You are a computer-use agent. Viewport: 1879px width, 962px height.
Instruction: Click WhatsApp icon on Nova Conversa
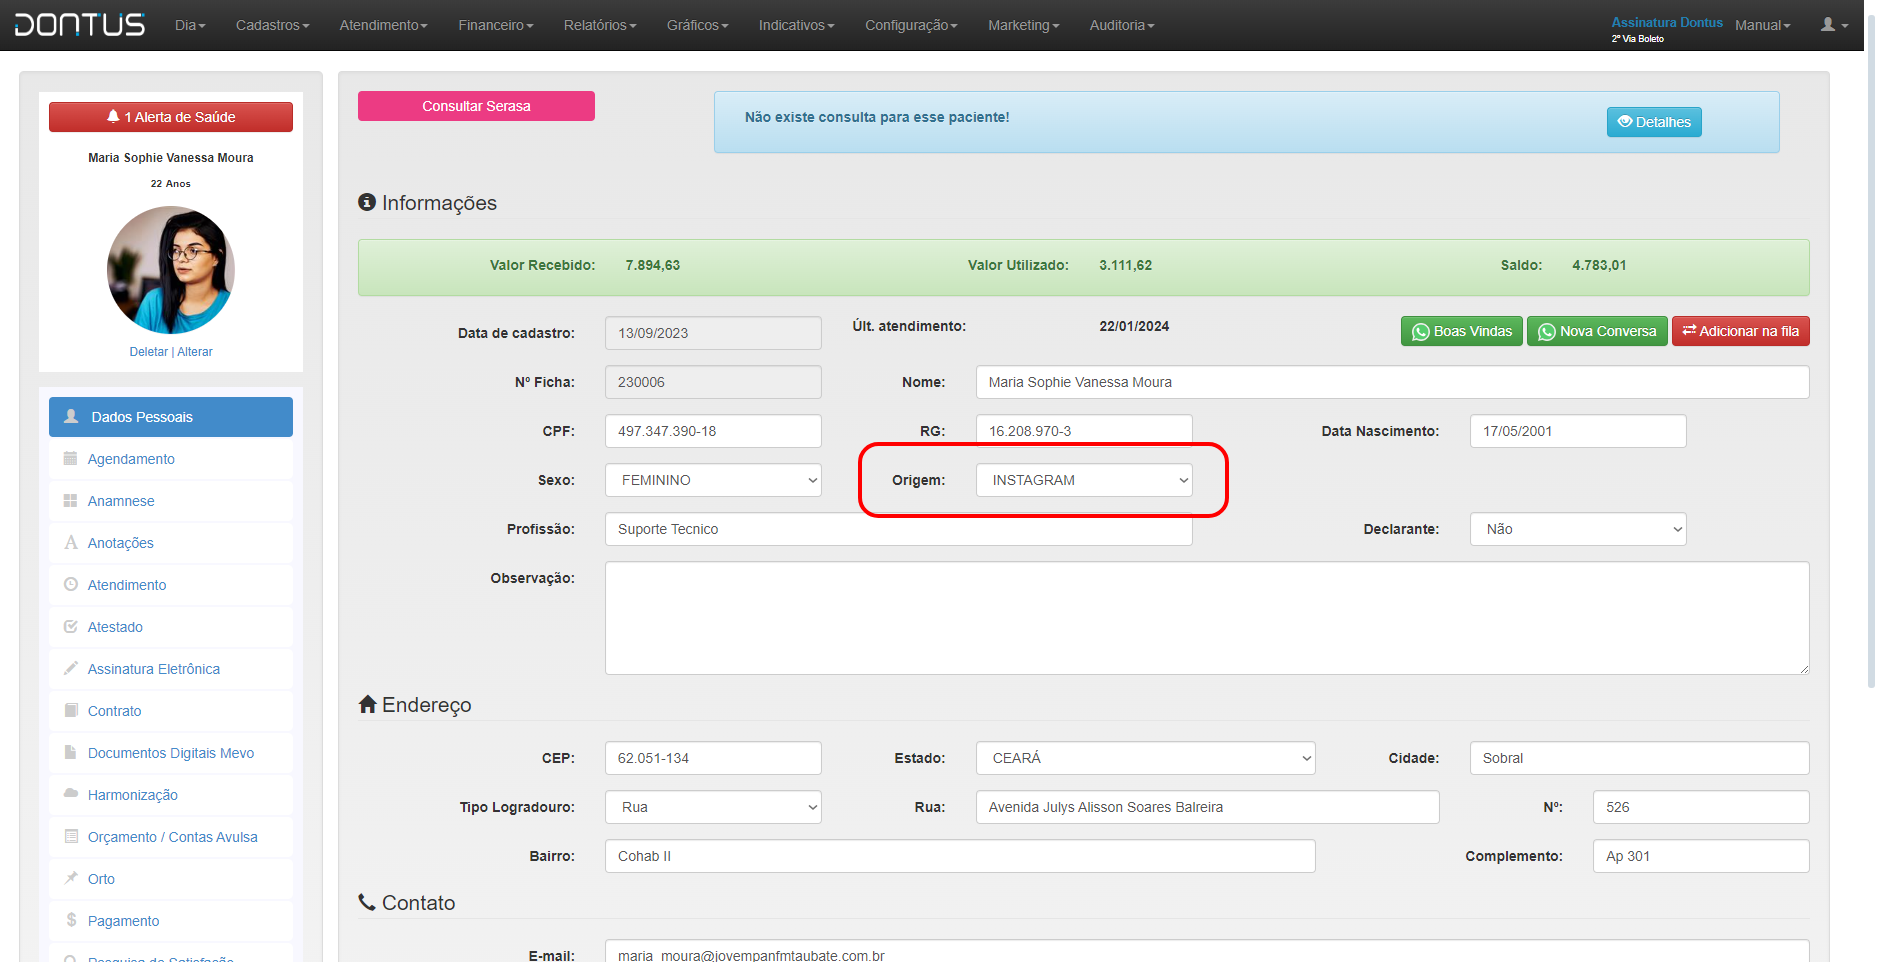pos(1546,332)
